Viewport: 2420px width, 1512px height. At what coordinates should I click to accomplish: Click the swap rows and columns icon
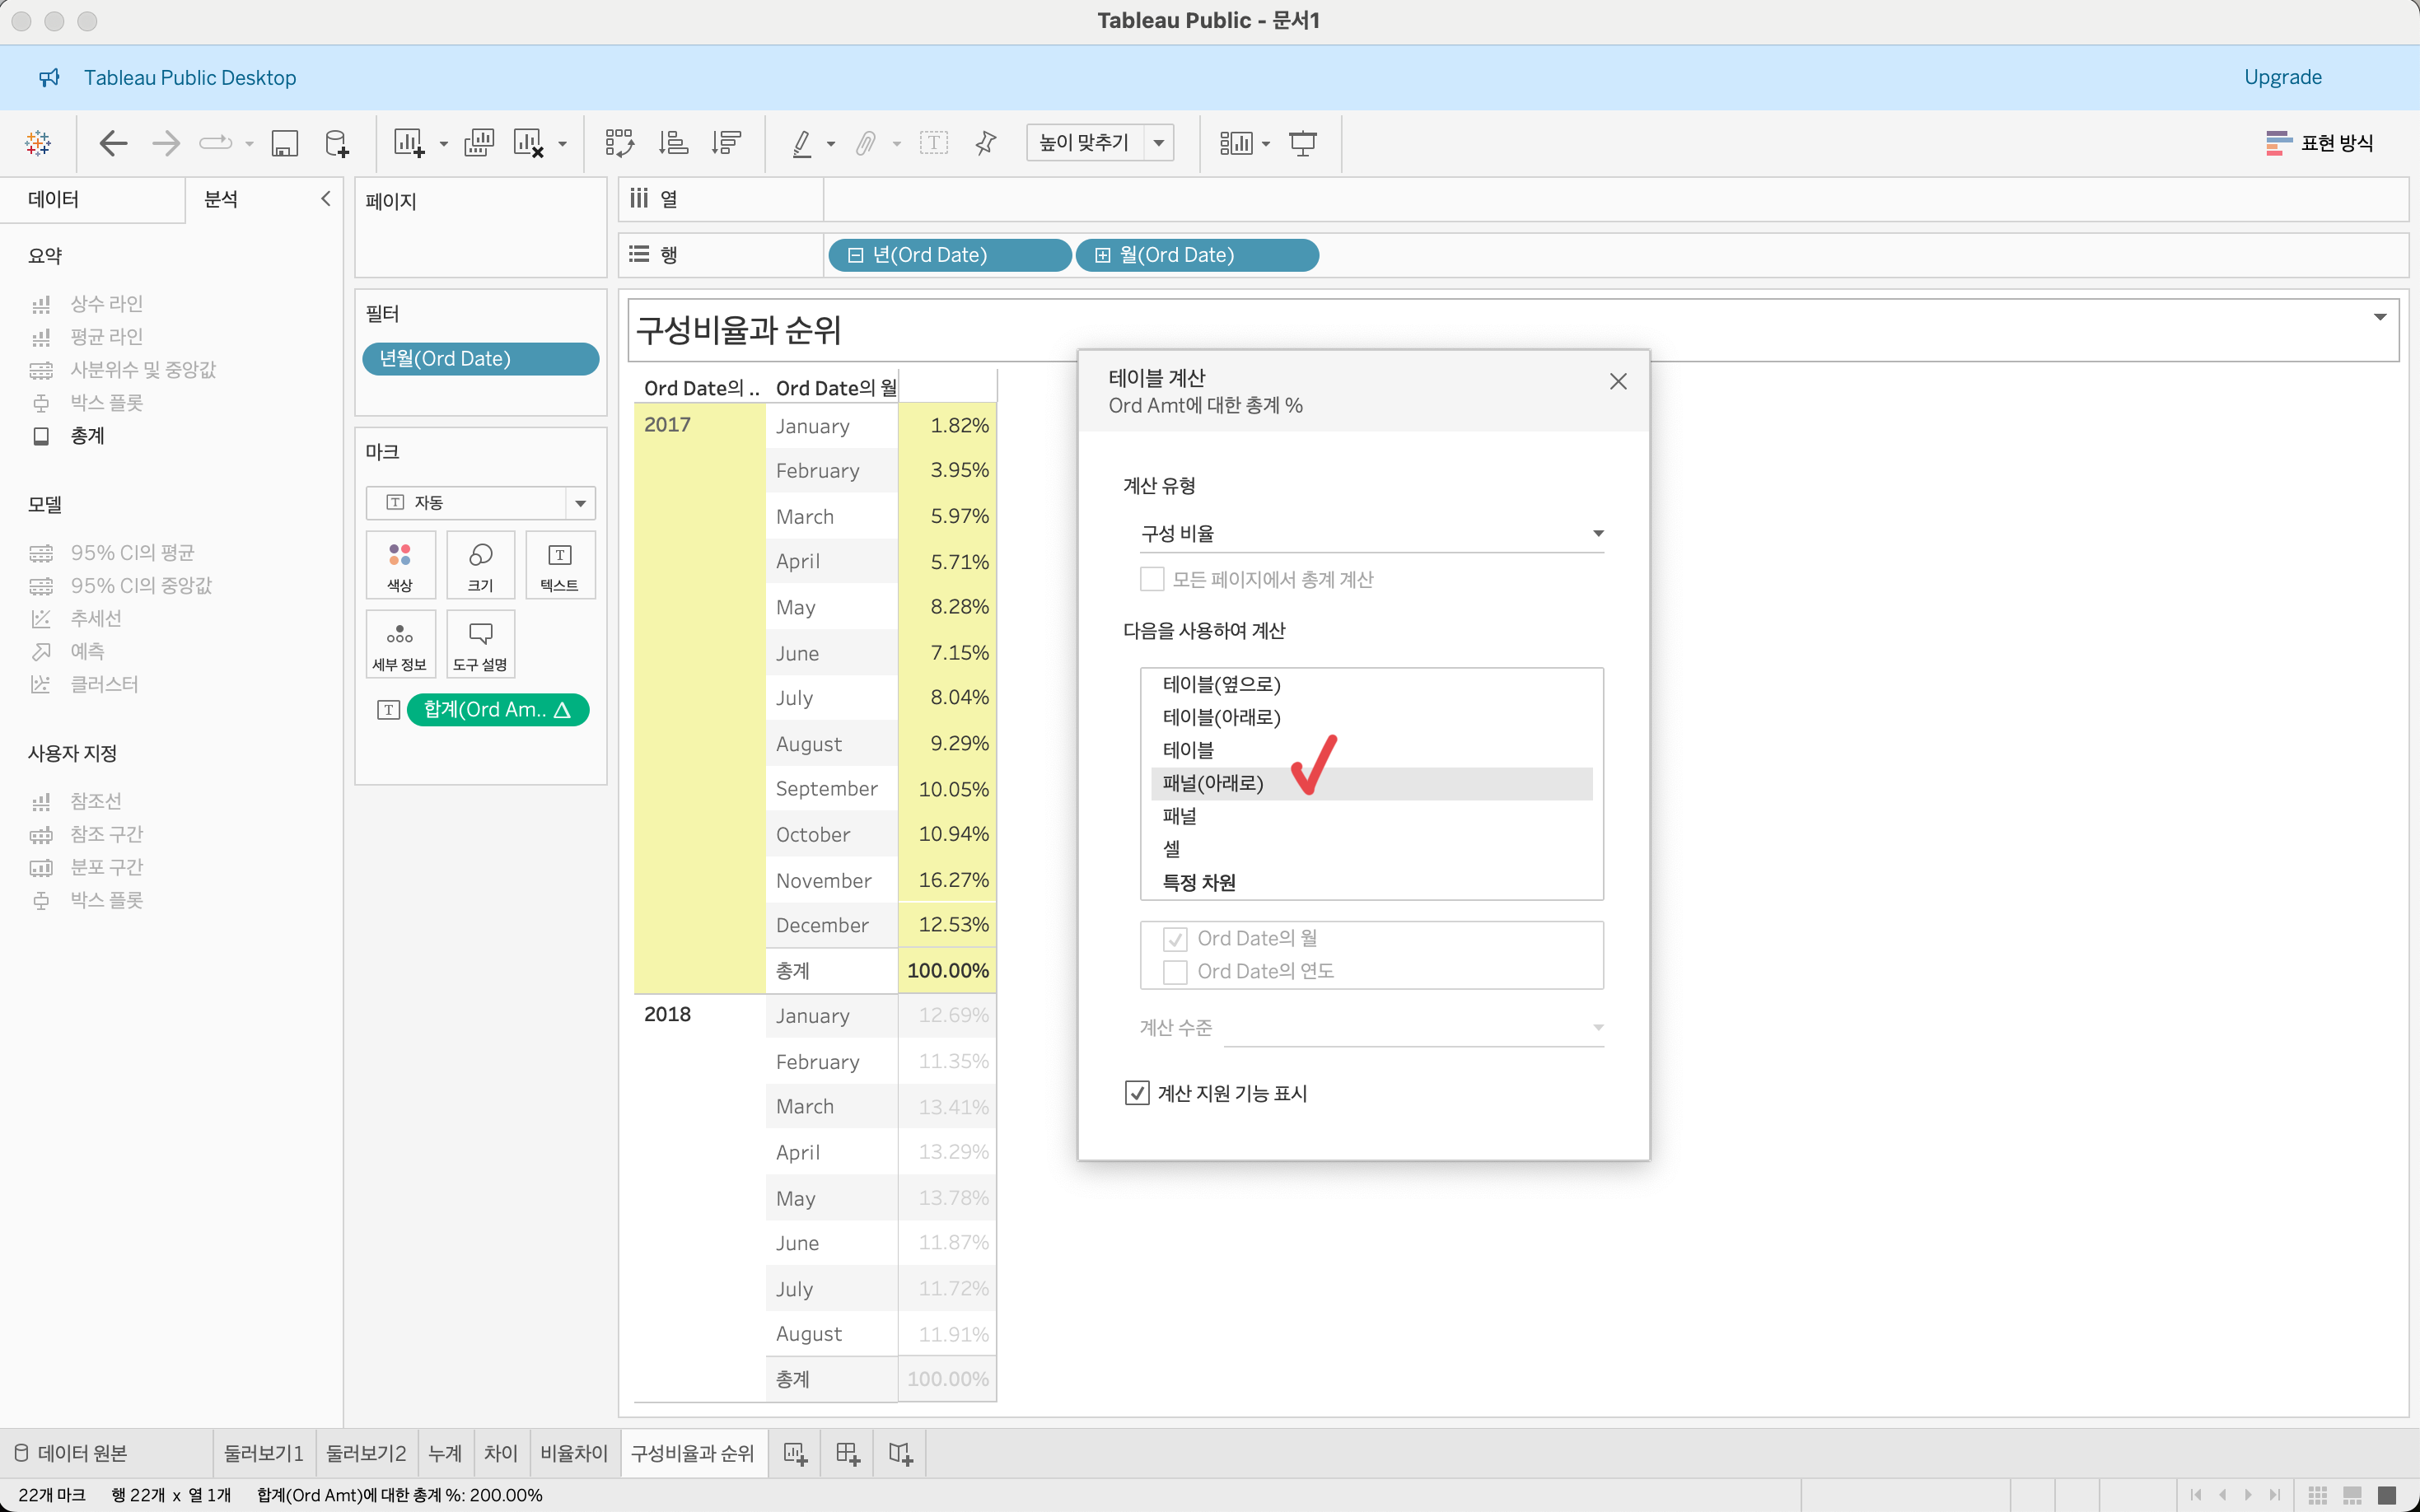click(619, 143)
